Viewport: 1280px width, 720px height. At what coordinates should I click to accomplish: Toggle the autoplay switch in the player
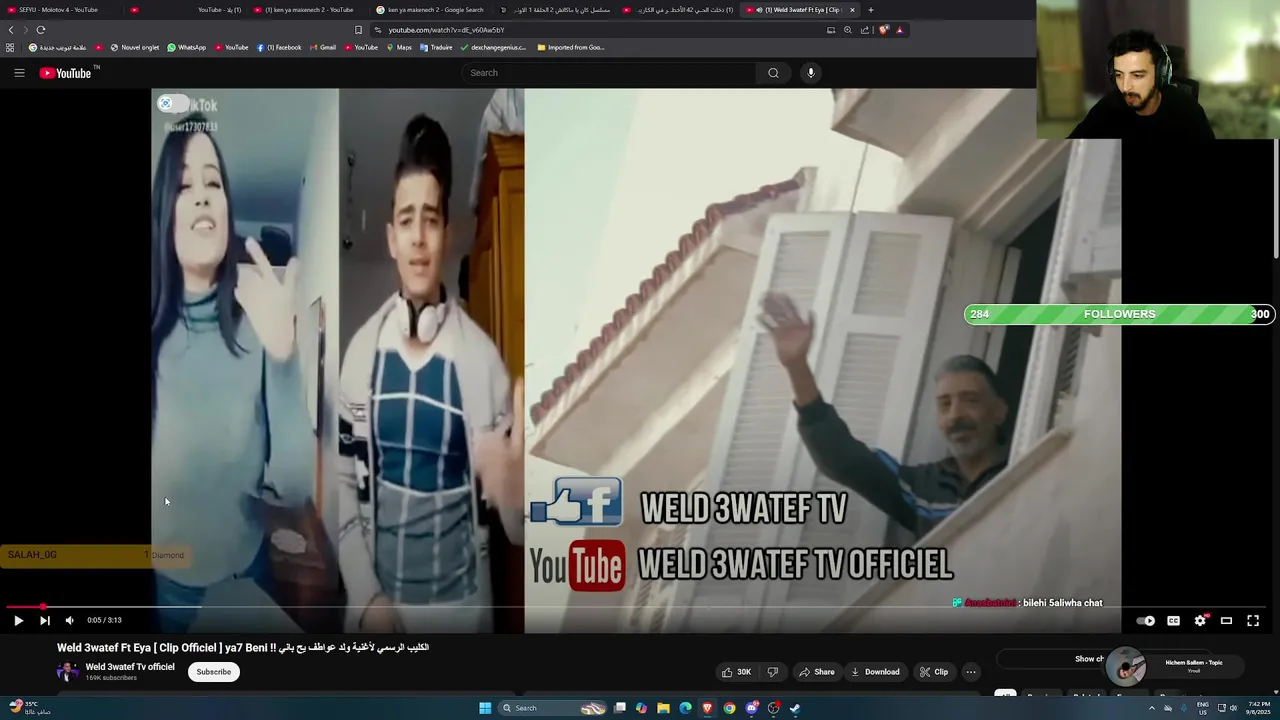pos(1146,621)
